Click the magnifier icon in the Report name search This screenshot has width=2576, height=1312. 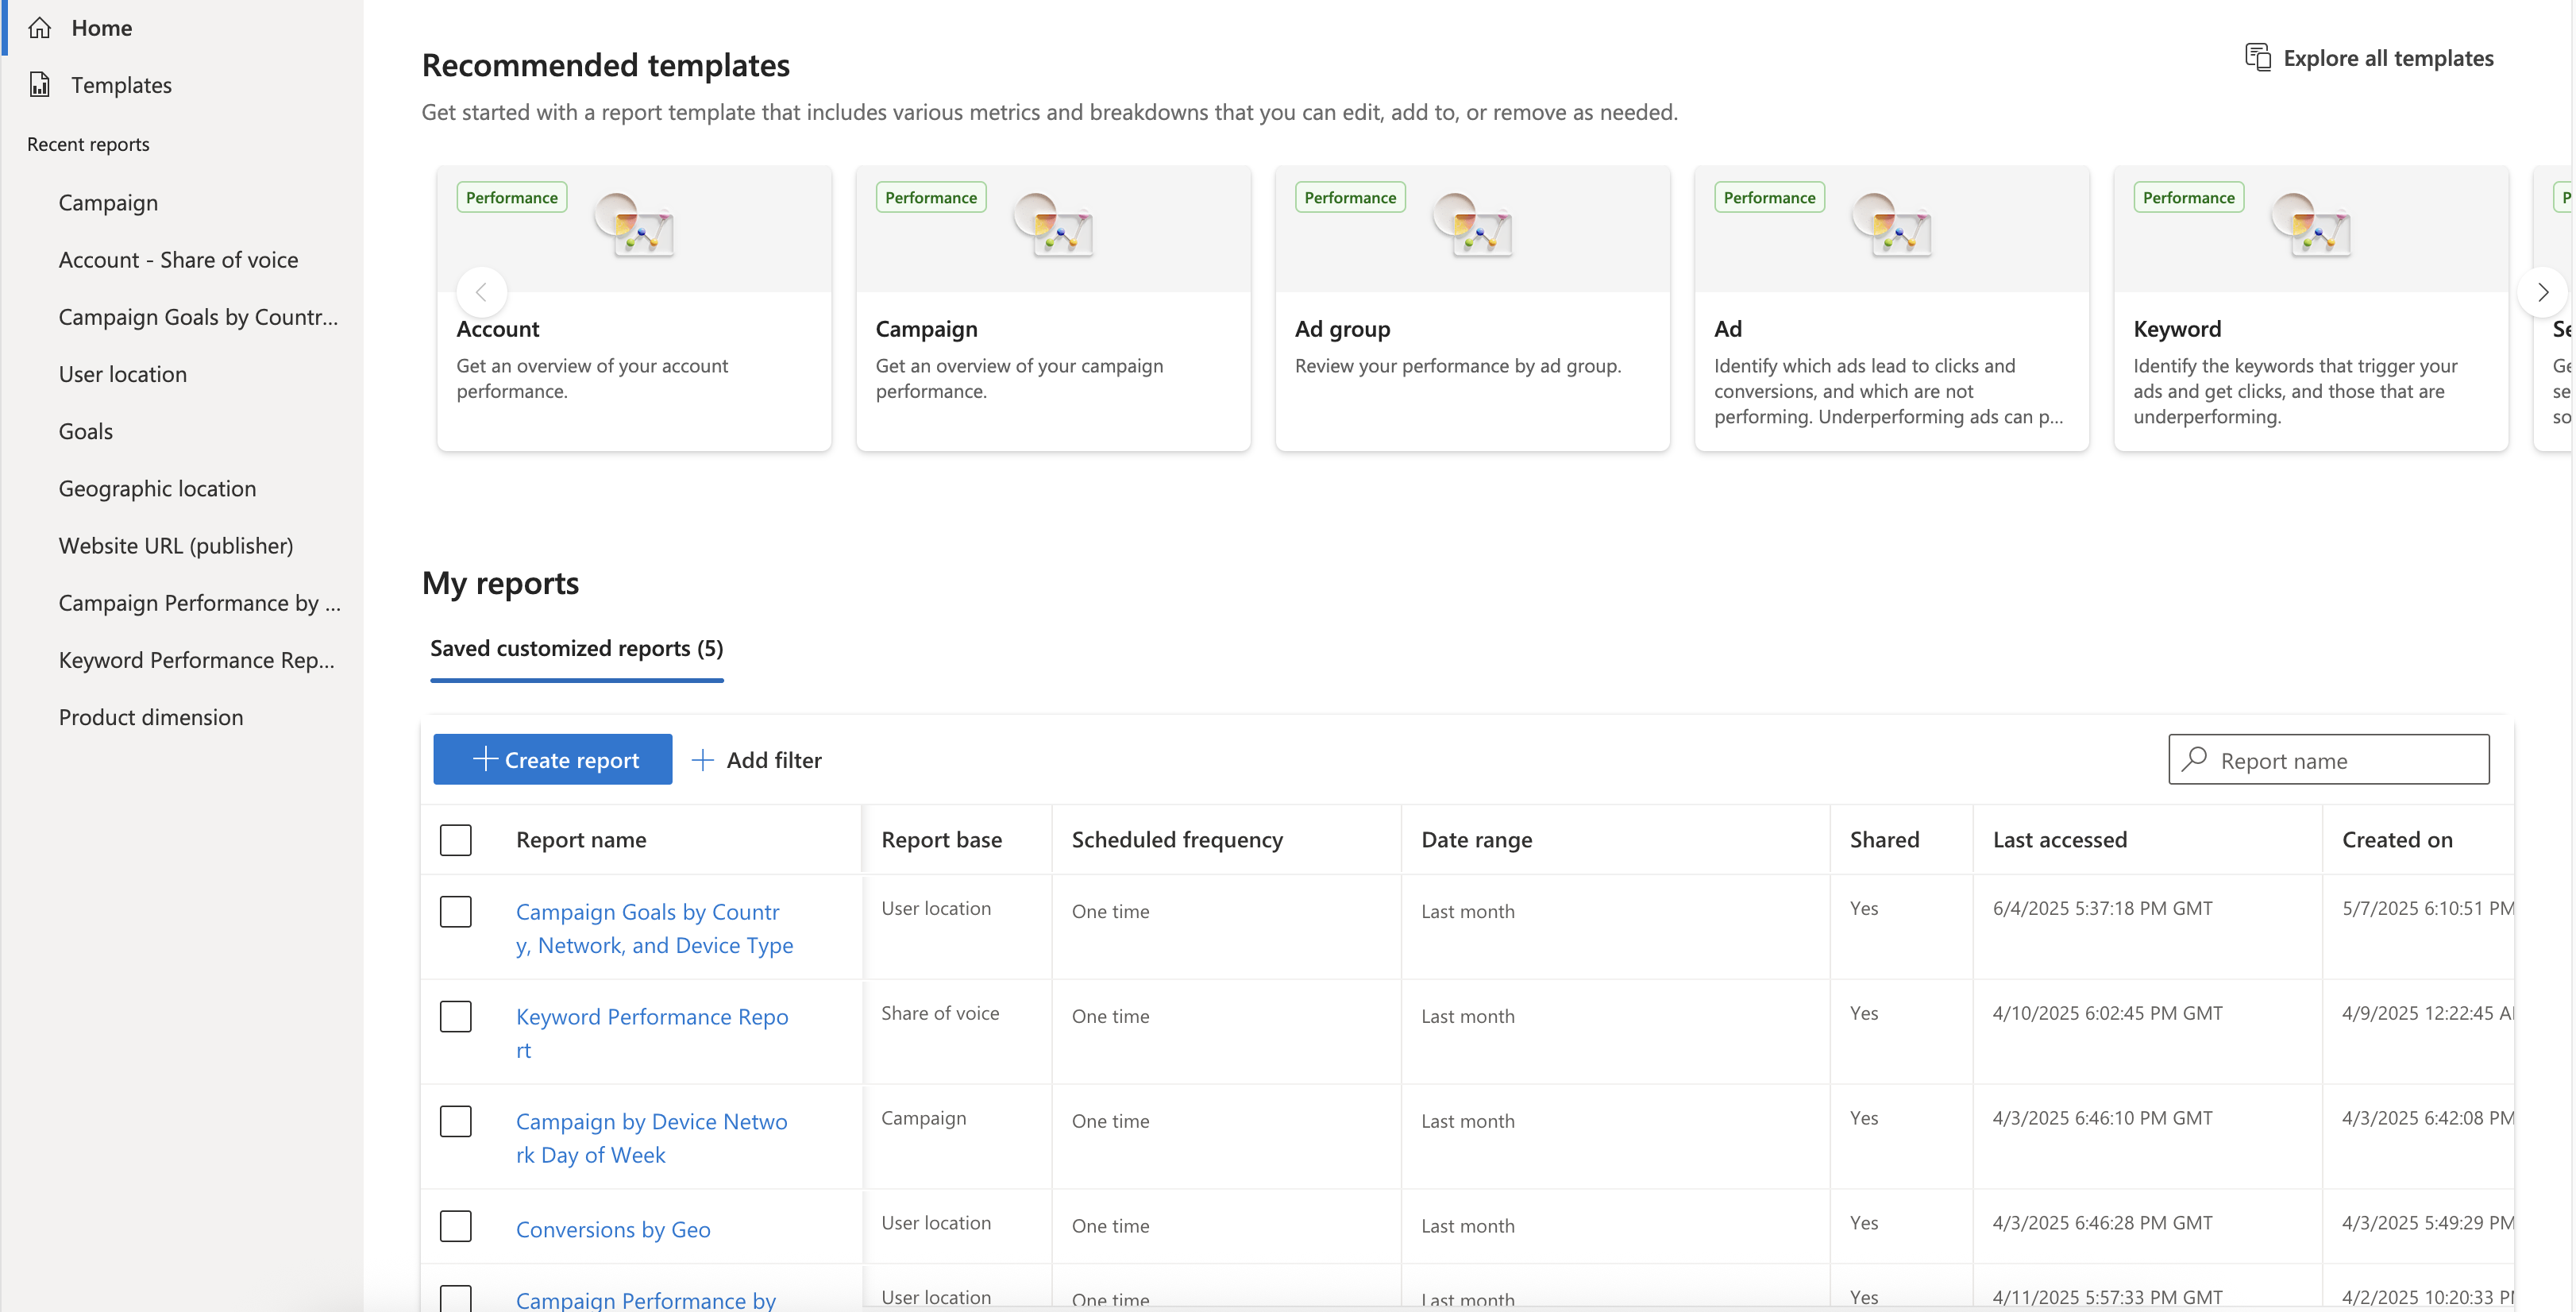pos(2195,760)
